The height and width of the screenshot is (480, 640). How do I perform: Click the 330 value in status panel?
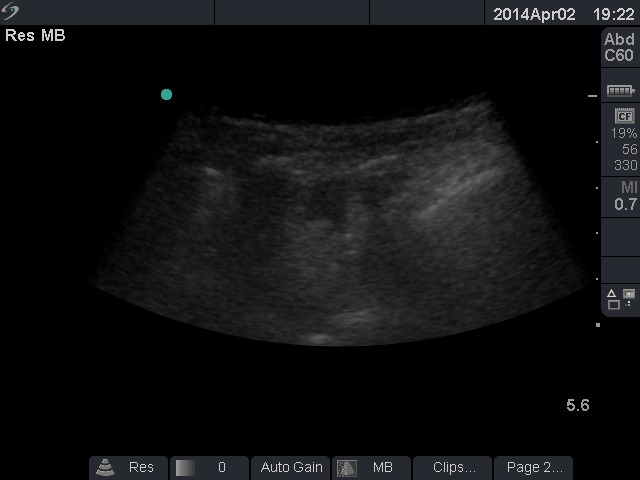tap(625, 165)
